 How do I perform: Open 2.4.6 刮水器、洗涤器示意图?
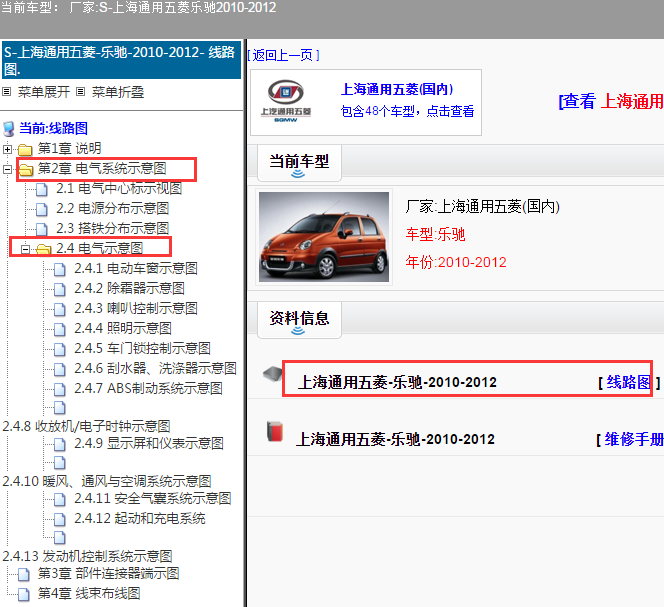(x=155, y=368)
